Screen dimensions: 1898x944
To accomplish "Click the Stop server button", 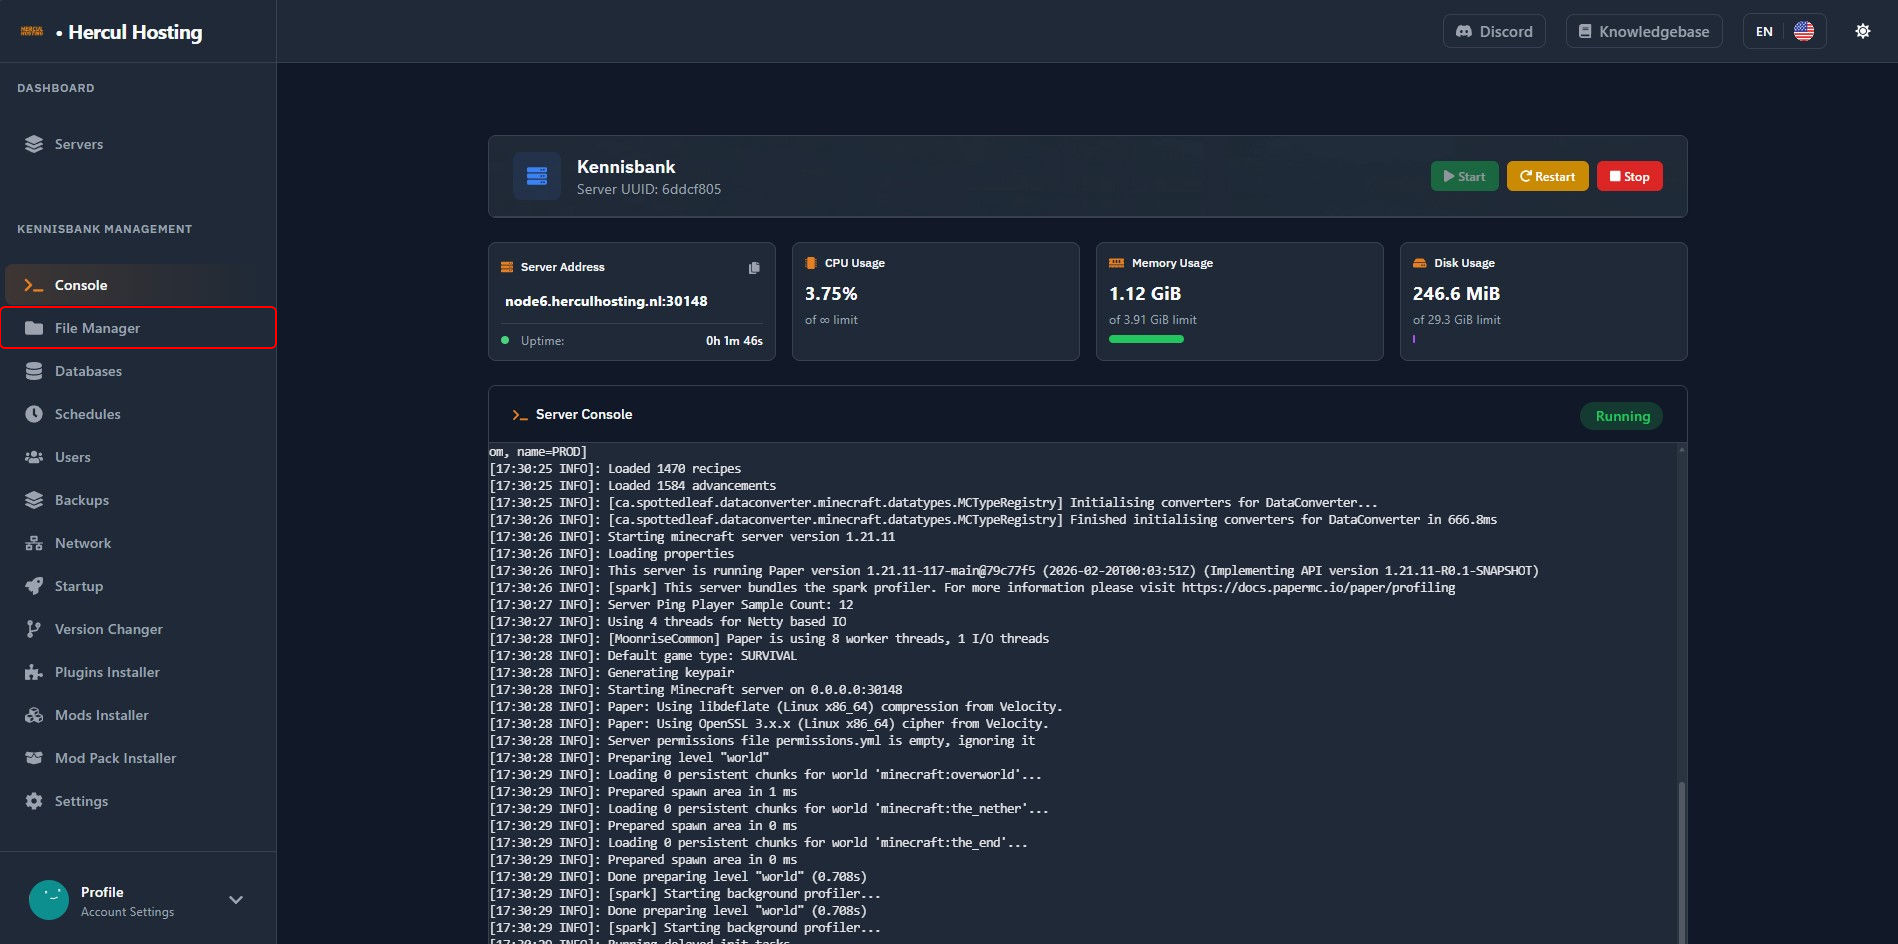I will pyautogui.click(x=1629, y=177).
